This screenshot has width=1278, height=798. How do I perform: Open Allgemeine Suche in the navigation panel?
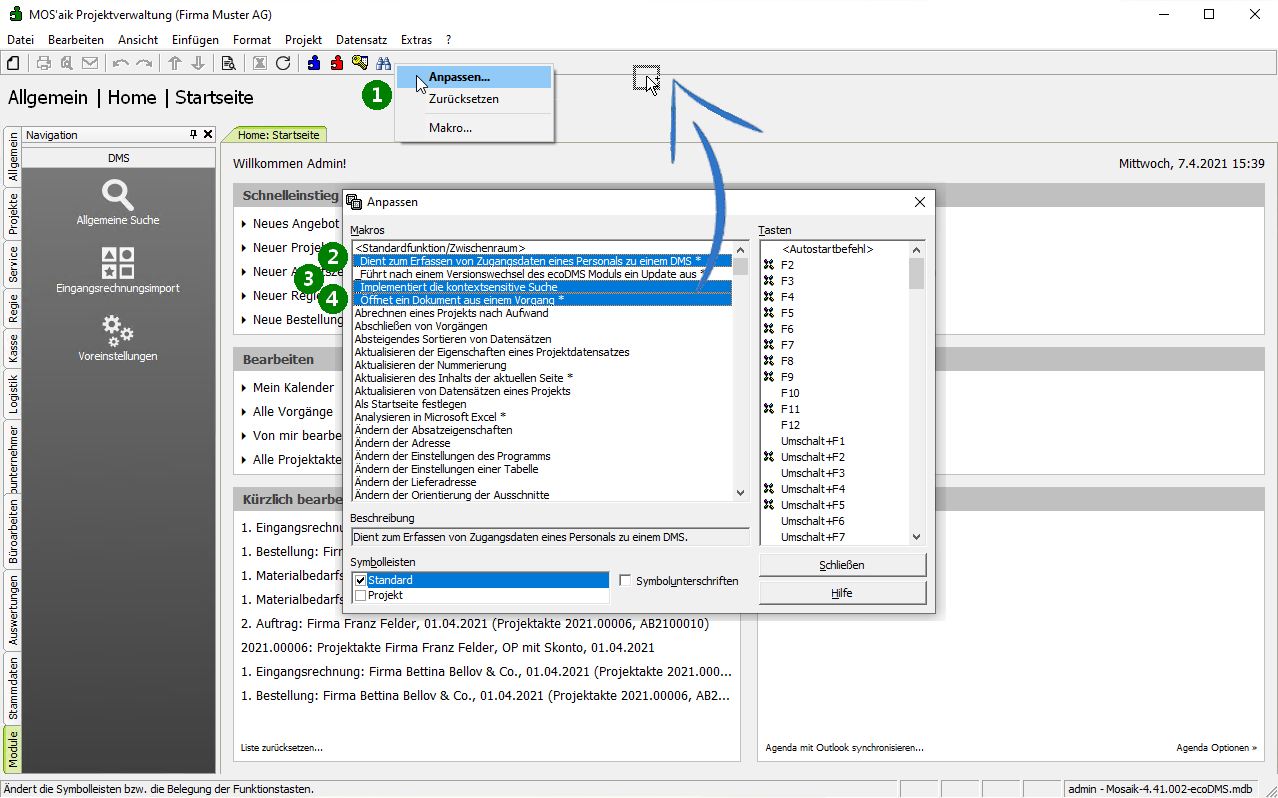(x=118, y=201)
